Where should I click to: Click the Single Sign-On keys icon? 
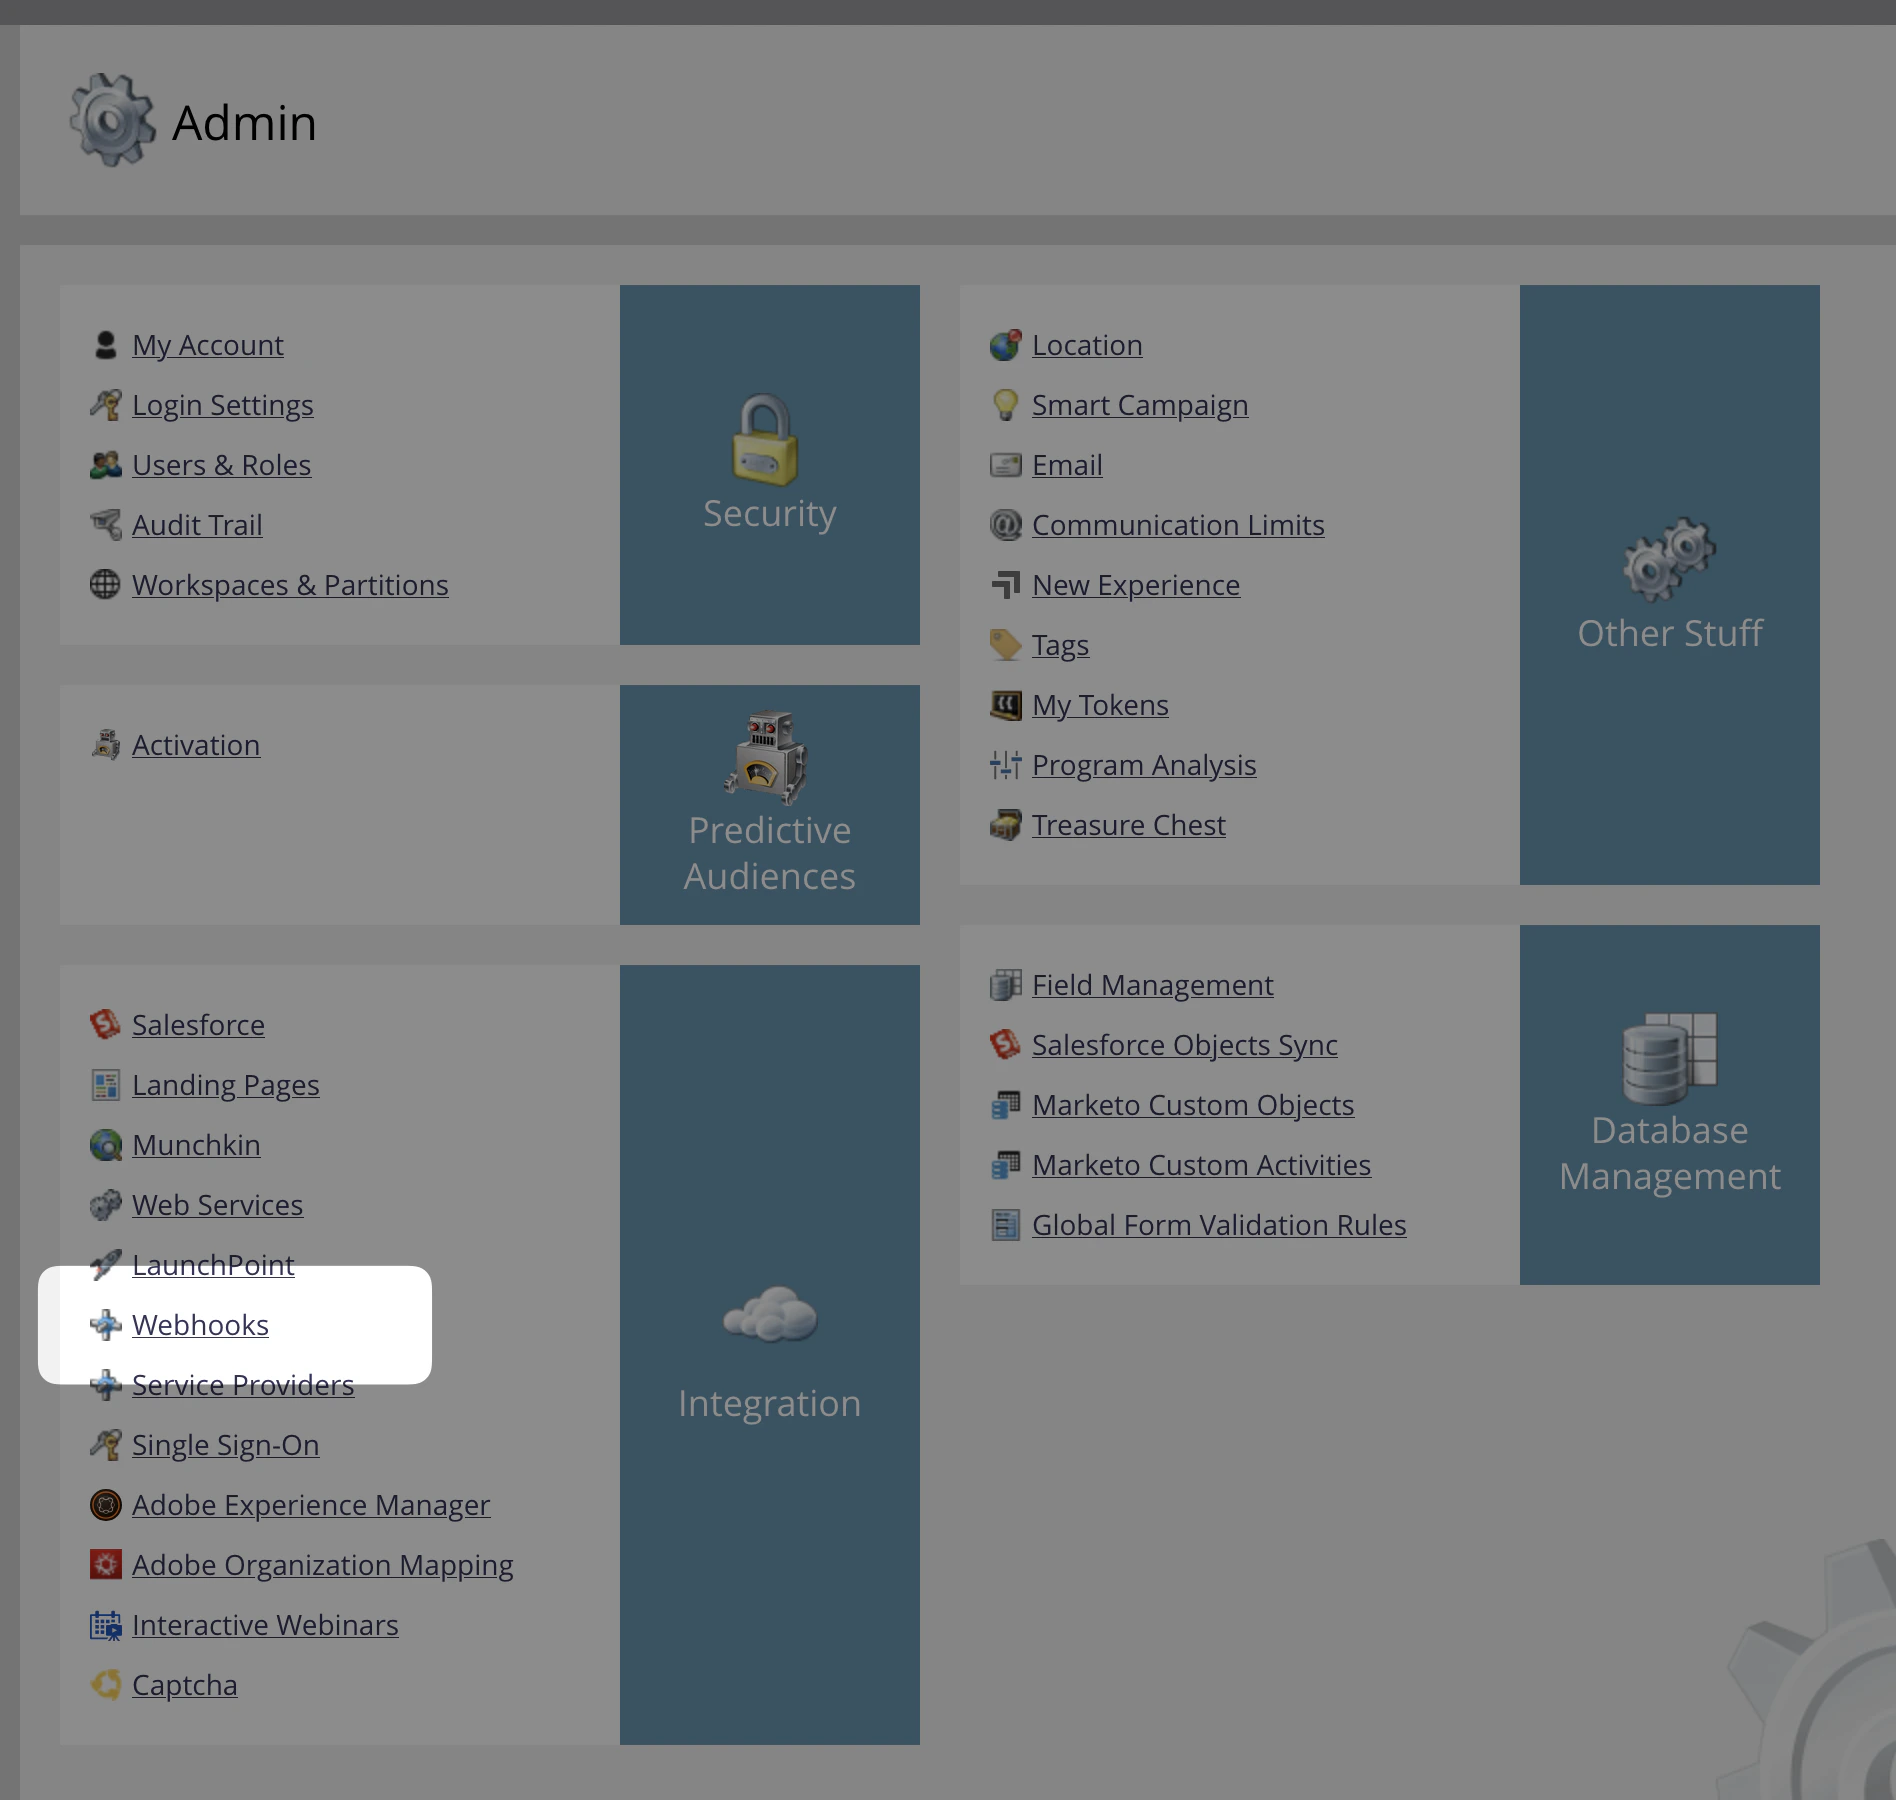point(105,1445)
